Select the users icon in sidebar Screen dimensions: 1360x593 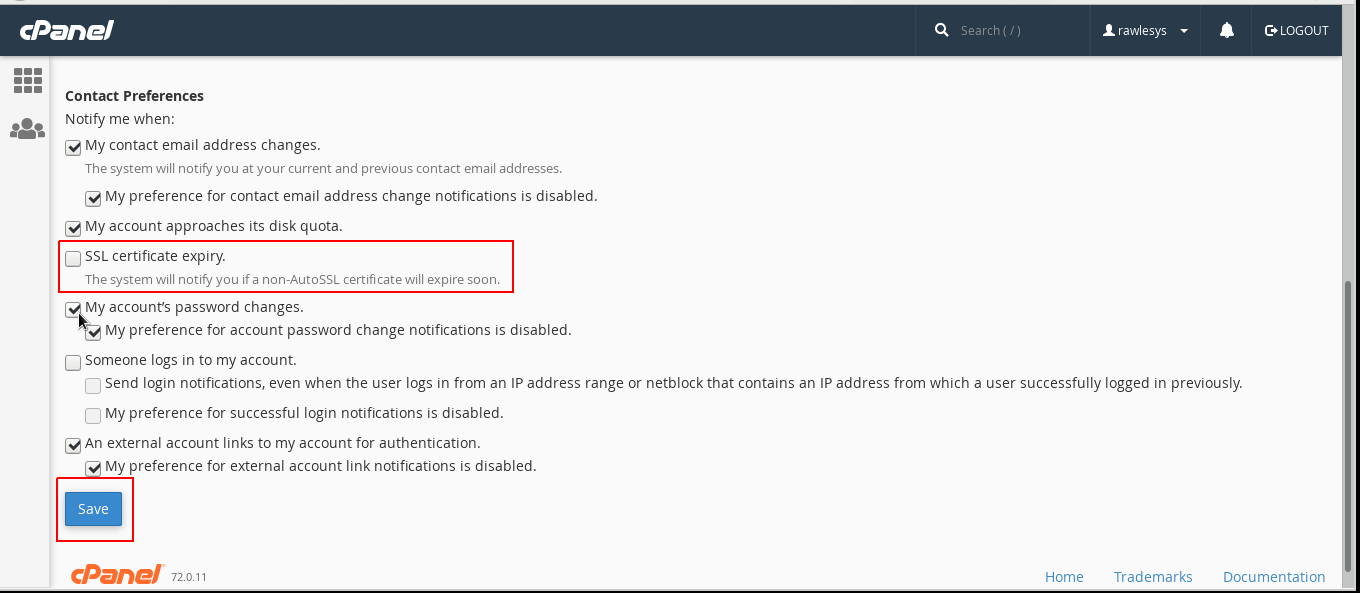(x=27, y=128)
